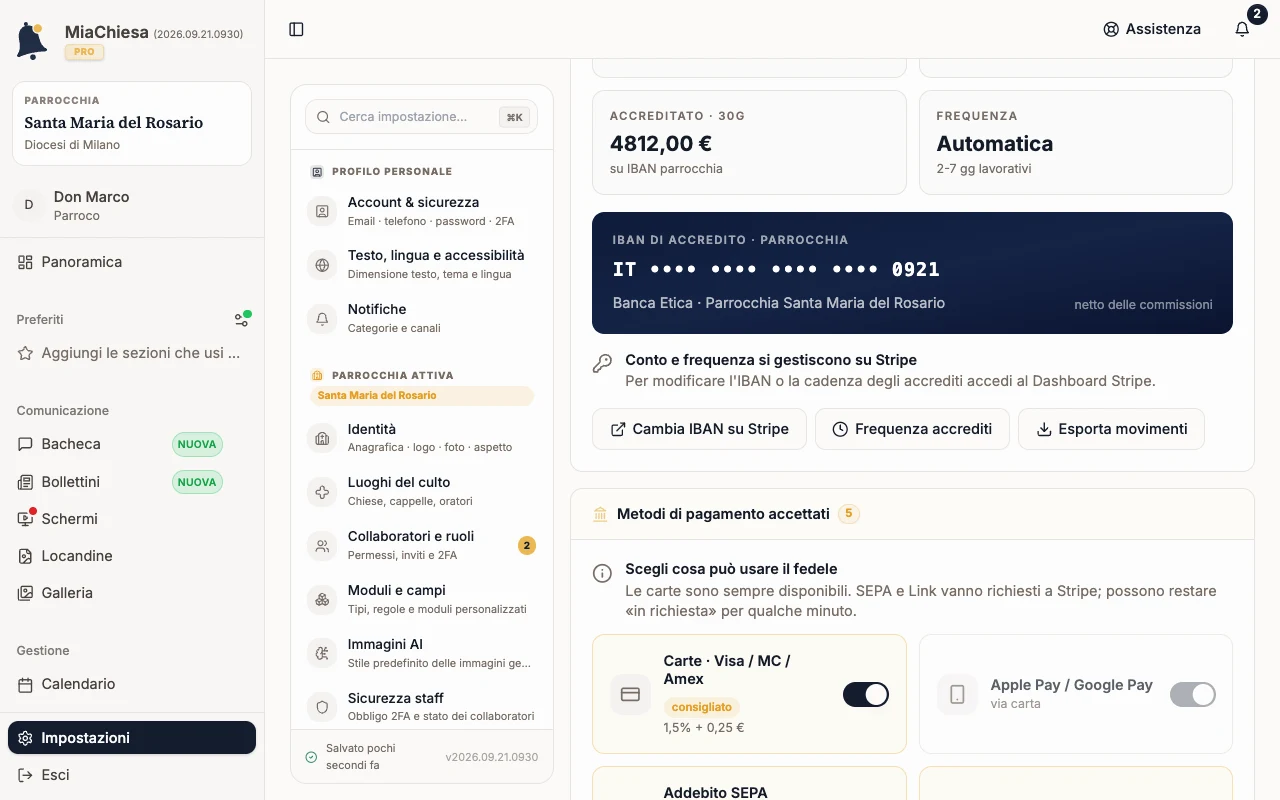Click the credit card icon in Carte card
Viewport: 1280px width, 800px height.
click(x=630, y=694)
